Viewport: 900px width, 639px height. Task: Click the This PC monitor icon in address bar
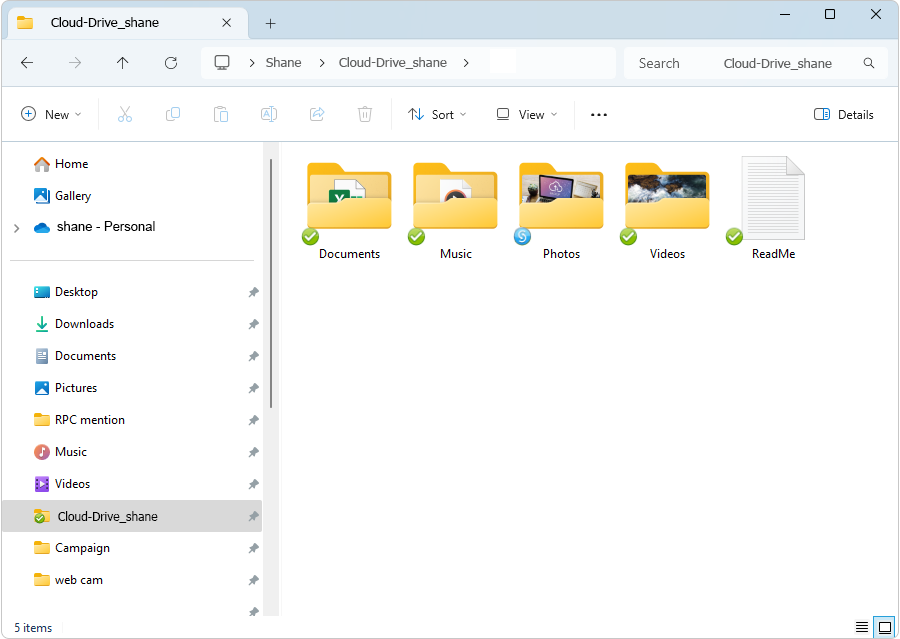(x=222, y=63)
